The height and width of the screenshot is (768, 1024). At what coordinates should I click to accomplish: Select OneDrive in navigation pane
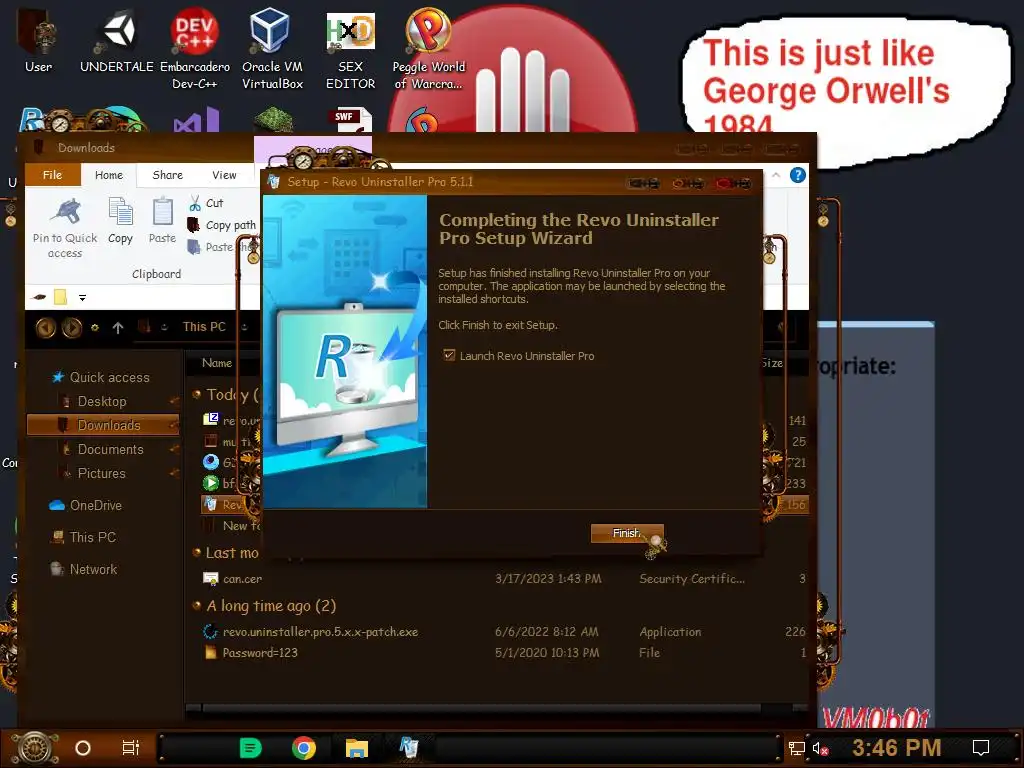[x=86, y=505]
